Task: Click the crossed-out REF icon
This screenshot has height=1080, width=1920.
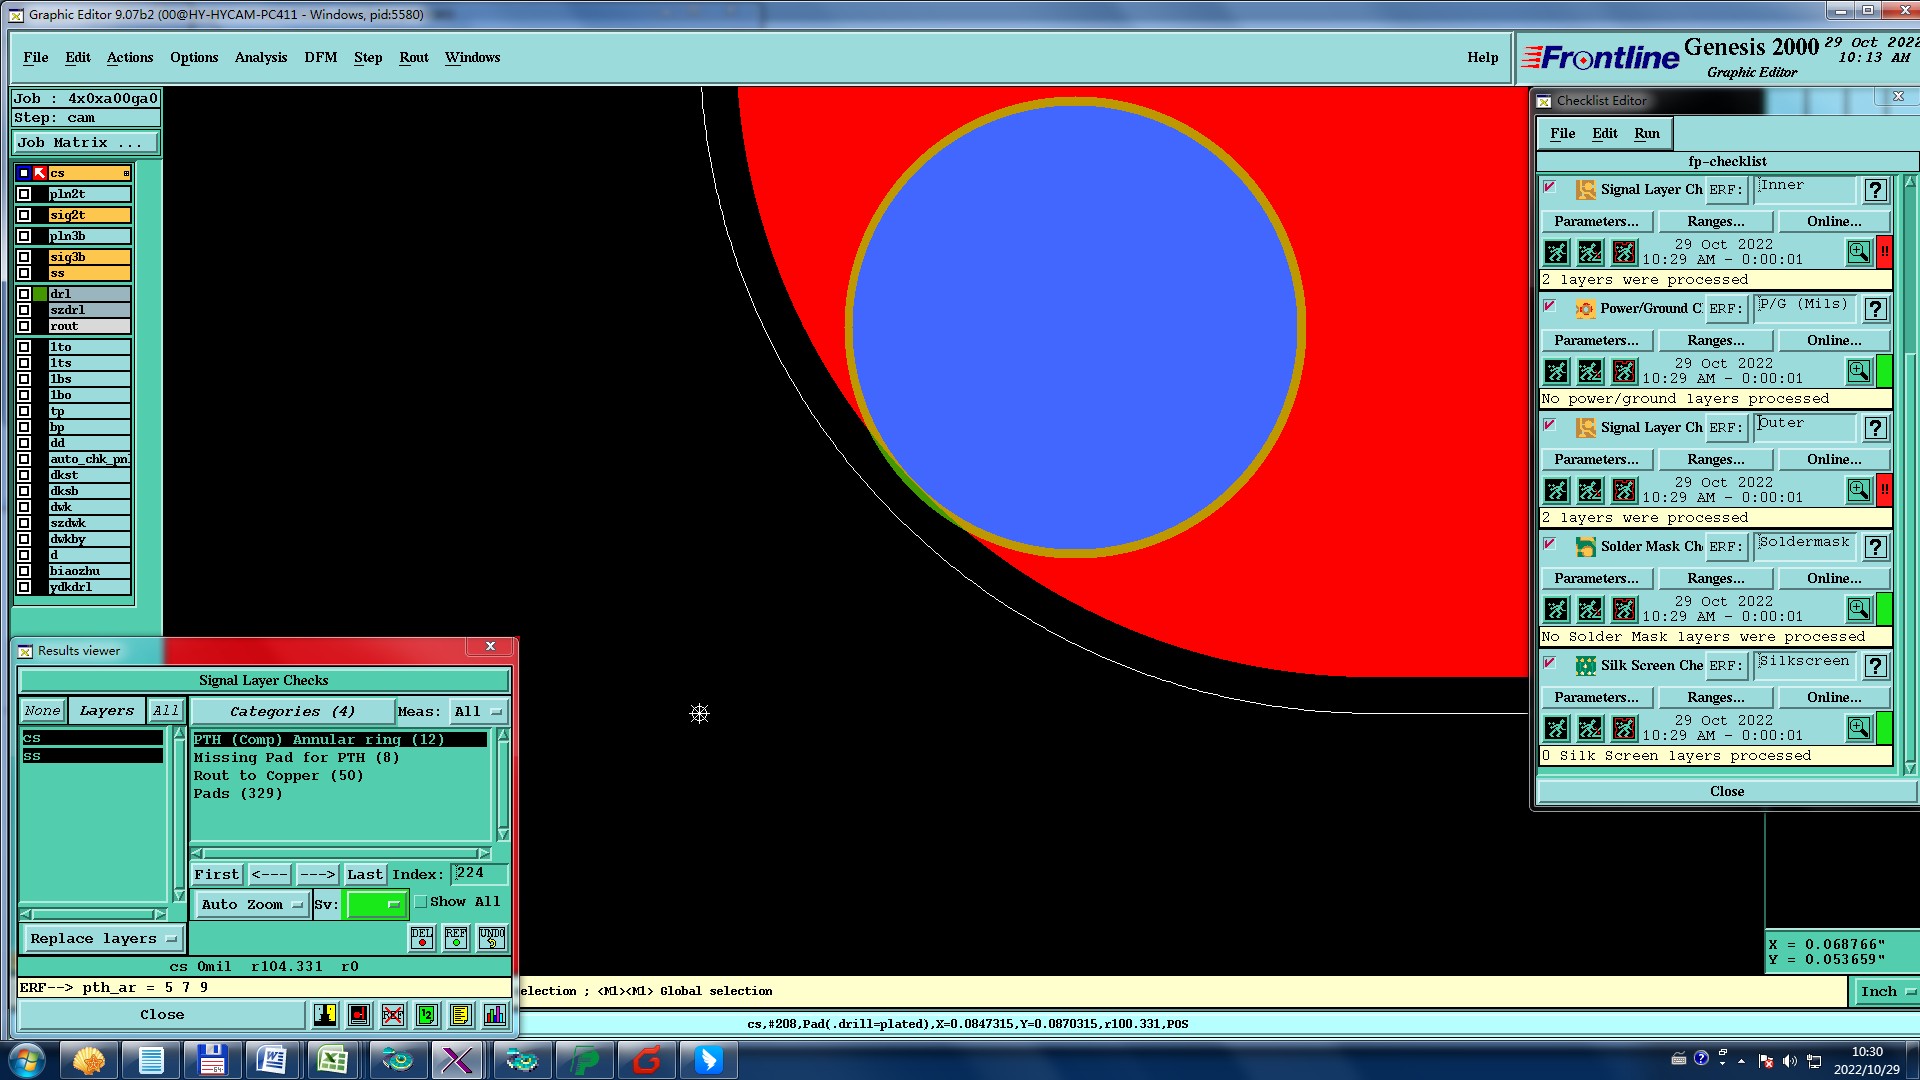Action: tap(393, 1015)
